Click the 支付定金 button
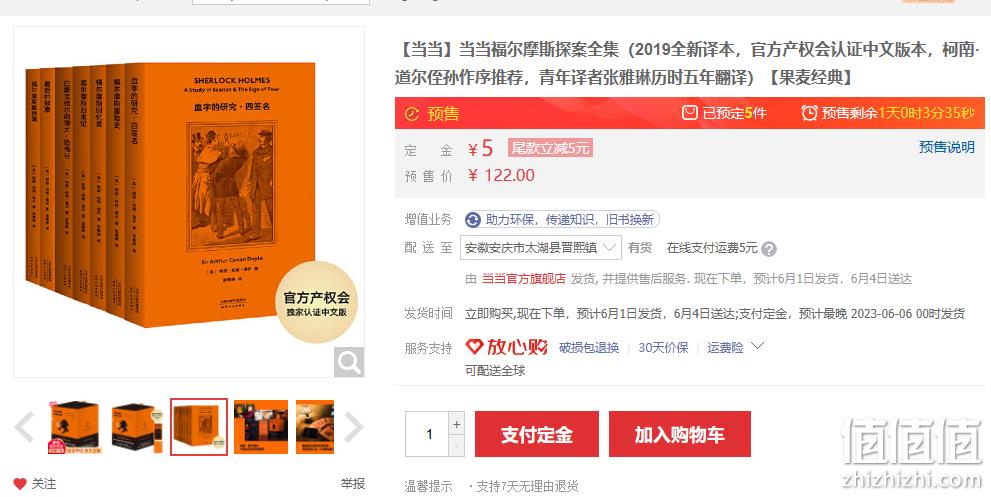The width and height of the screenshot is (991, 497). (537, 434)
